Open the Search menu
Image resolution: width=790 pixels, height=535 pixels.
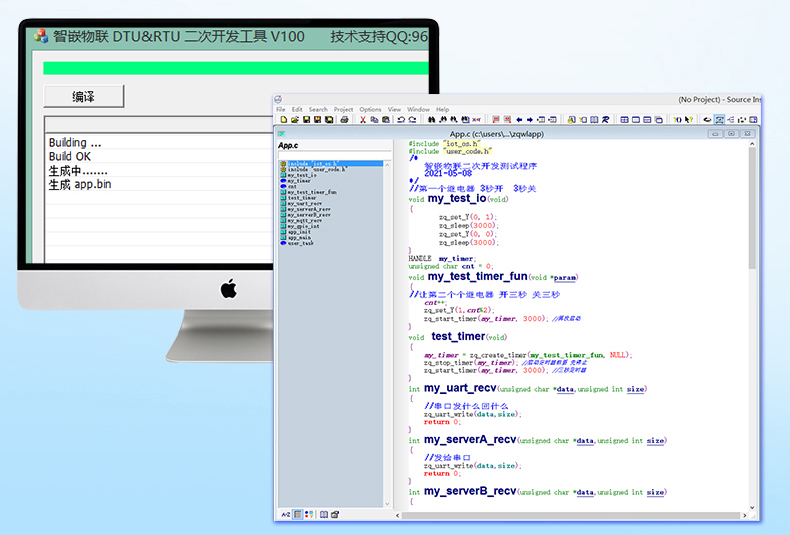click(318, 109)
